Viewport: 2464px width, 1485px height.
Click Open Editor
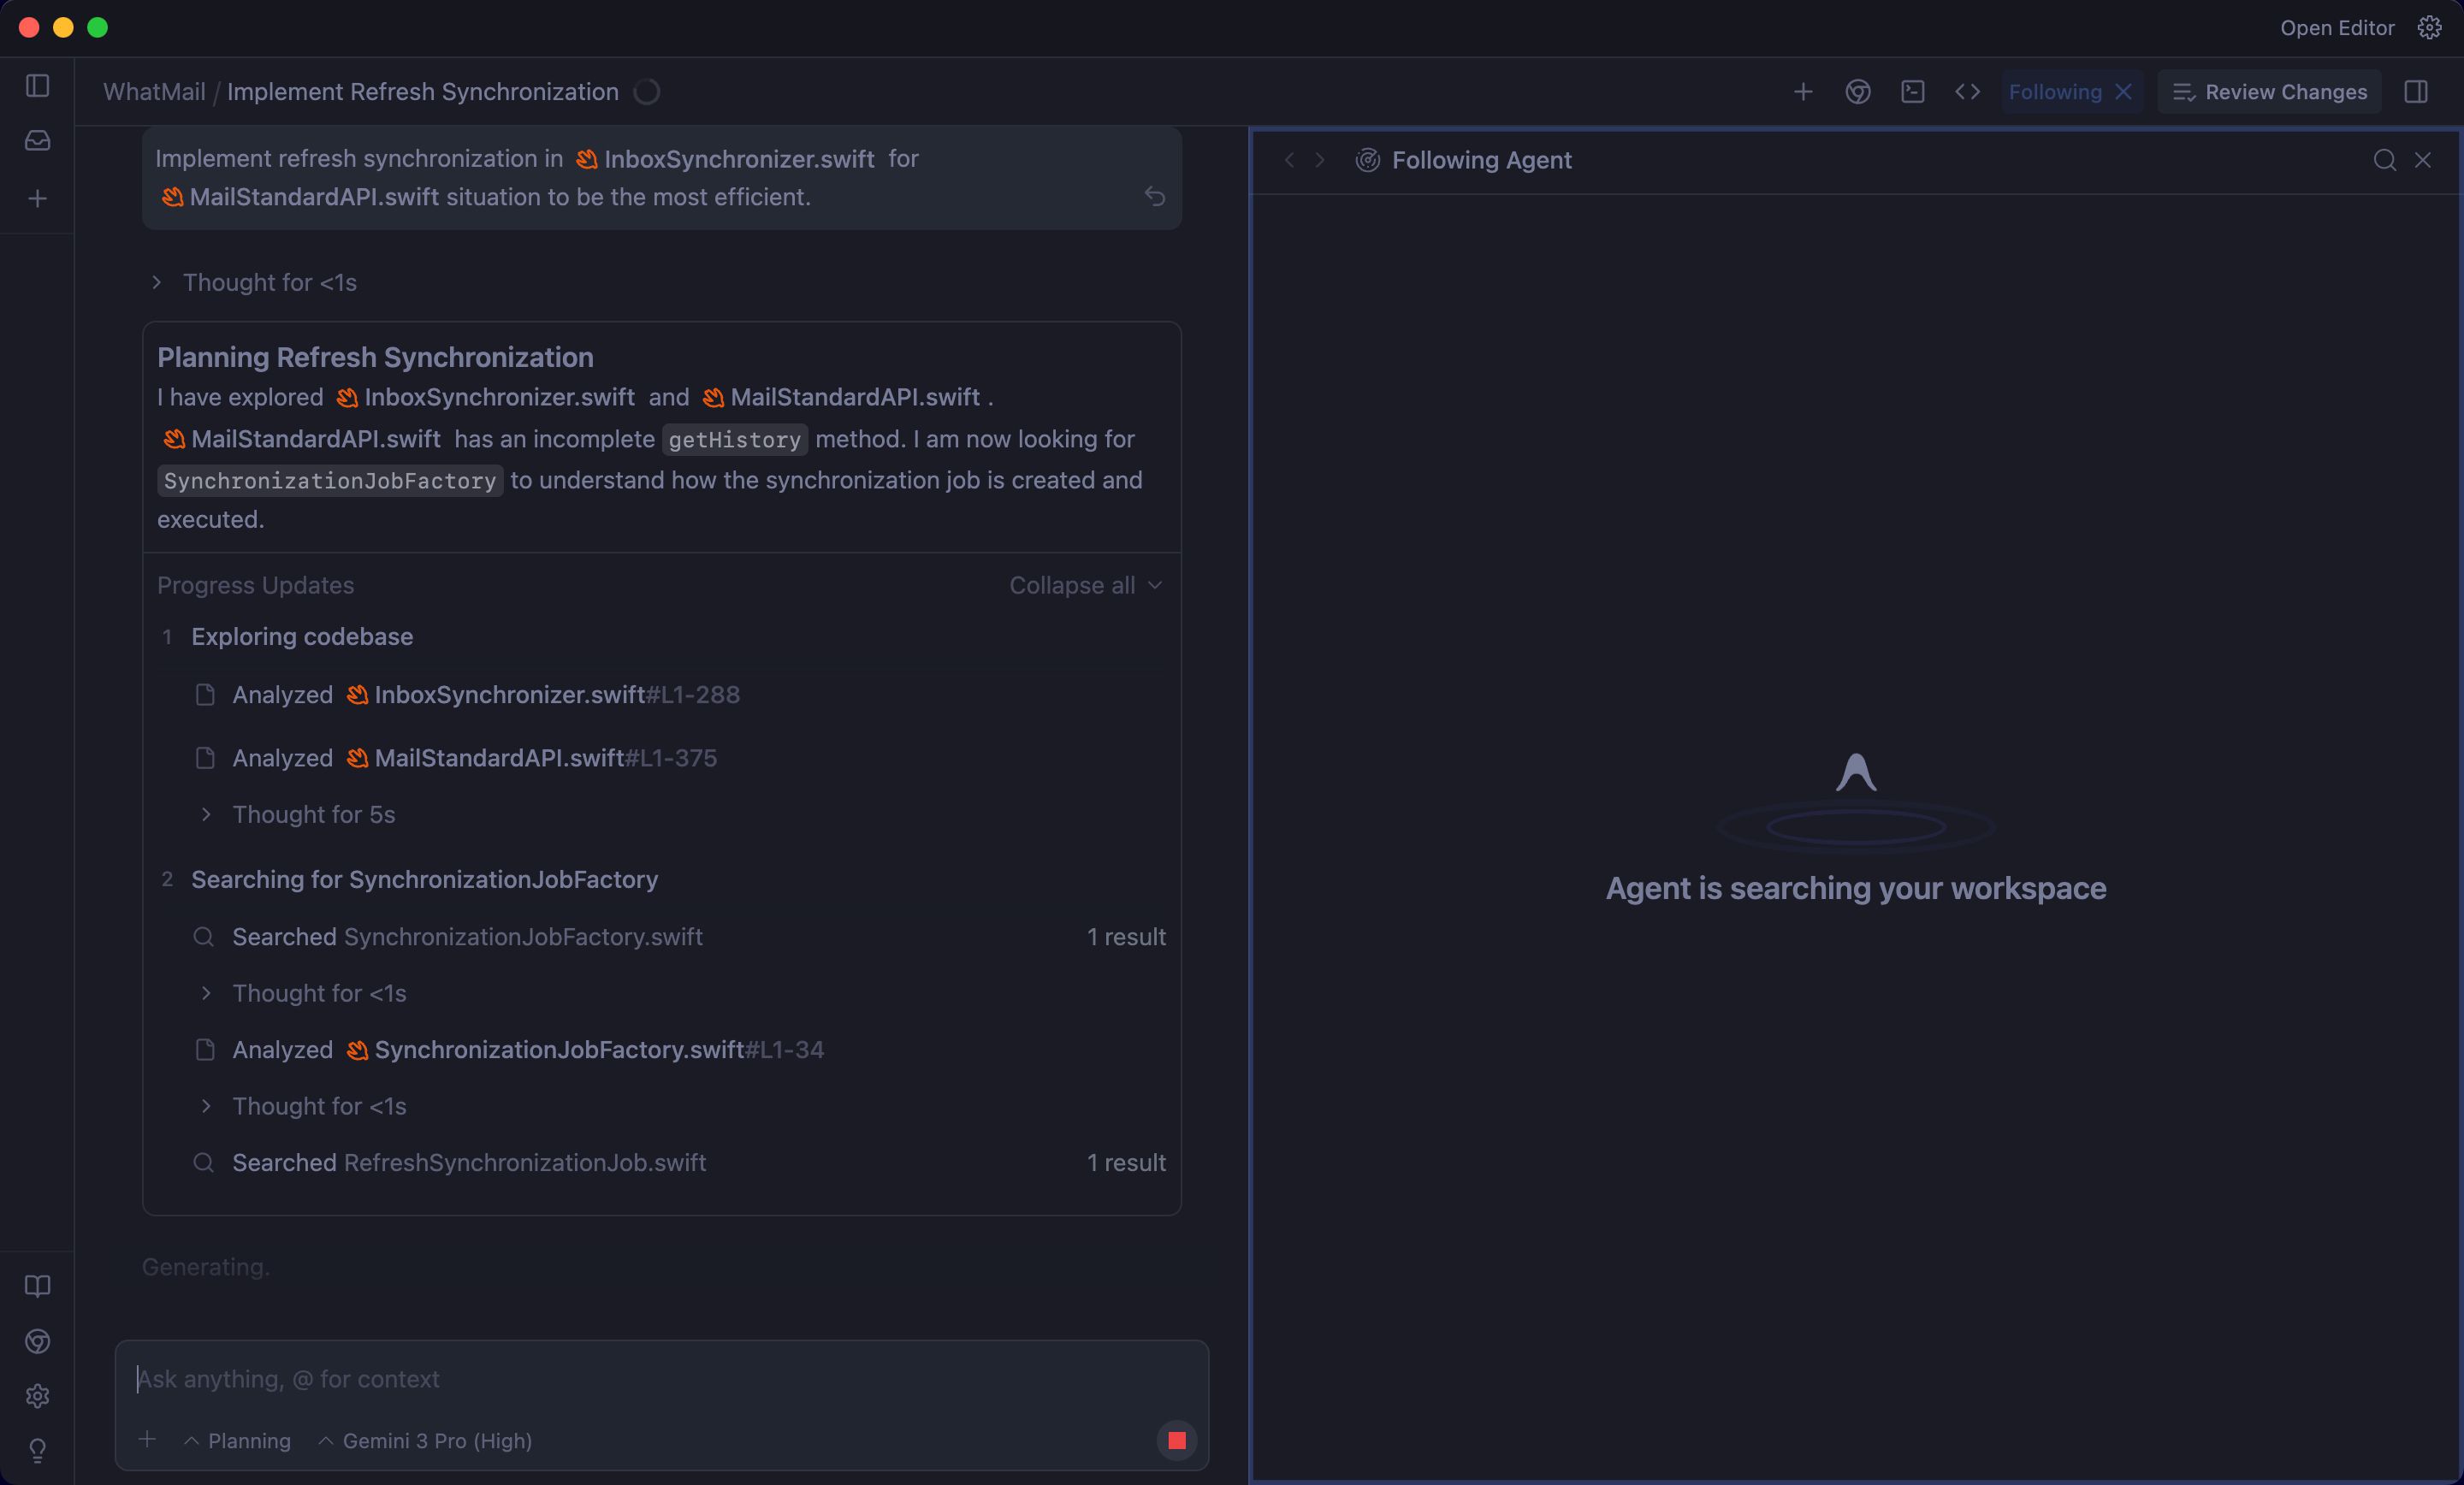pyautogui.click(x=2337, y=28)
